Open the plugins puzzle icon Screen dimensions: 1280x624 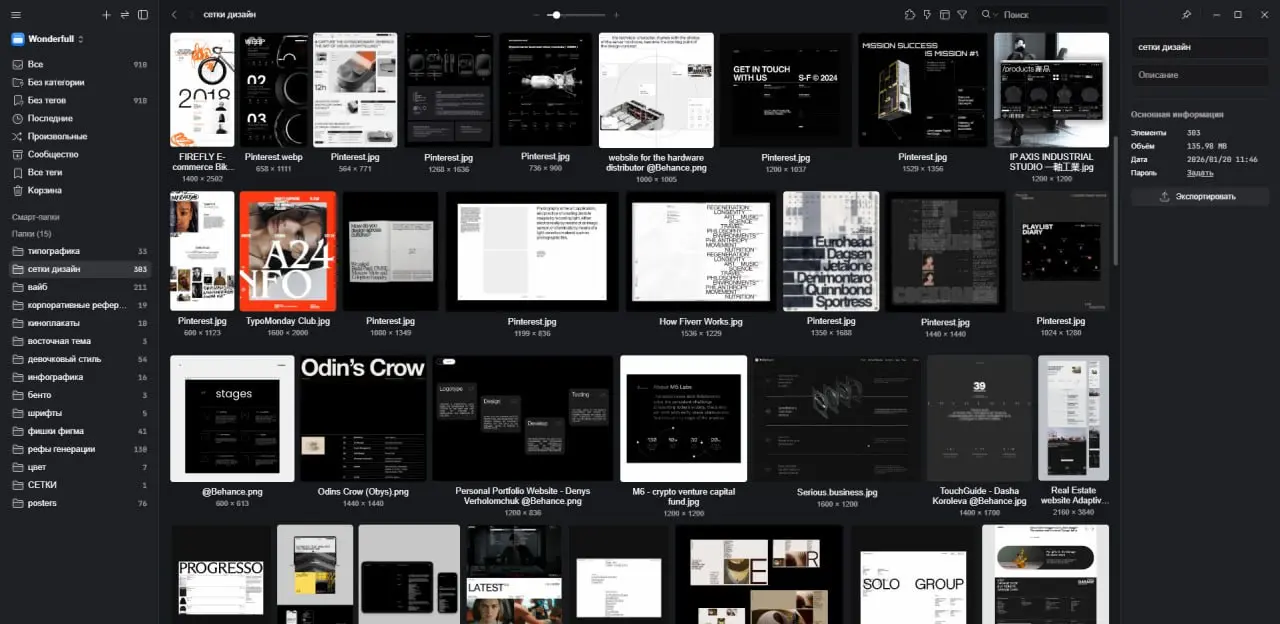909,15
